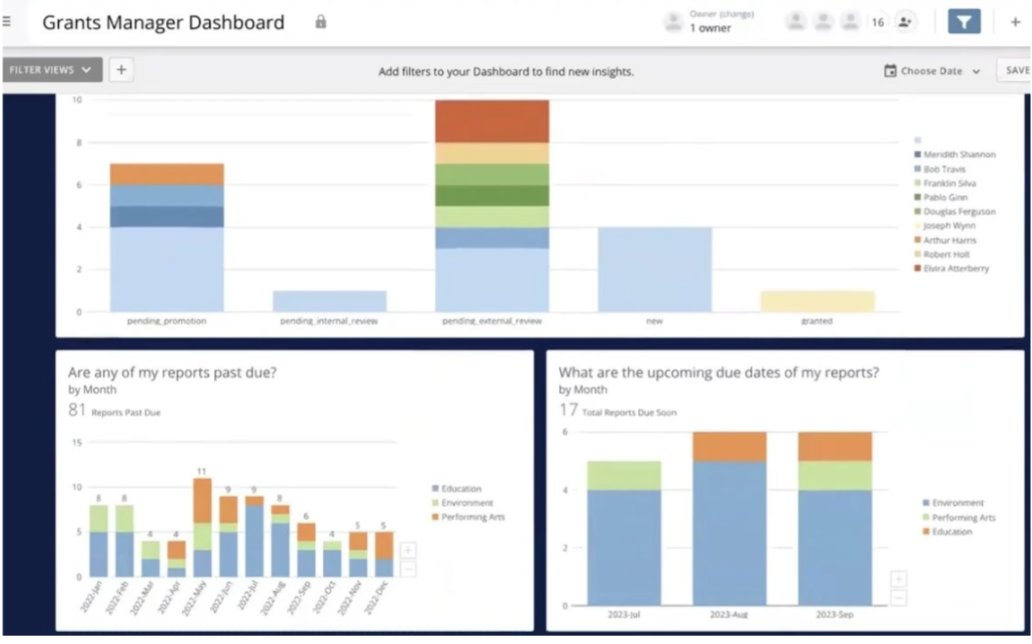Image resolution: width=1032 pixels, height=644 pixels.
Task: Click the 2023-Aug bar
Action: pos(729,519)
